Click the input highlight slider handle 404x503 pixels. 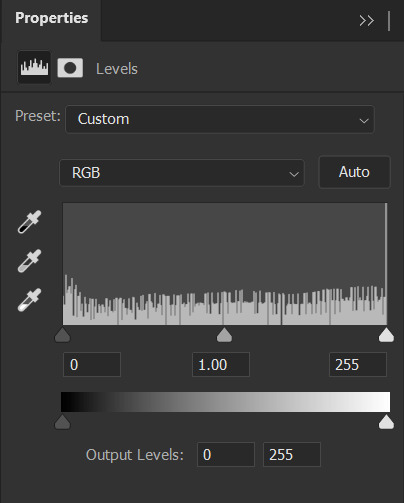(386, 335)
